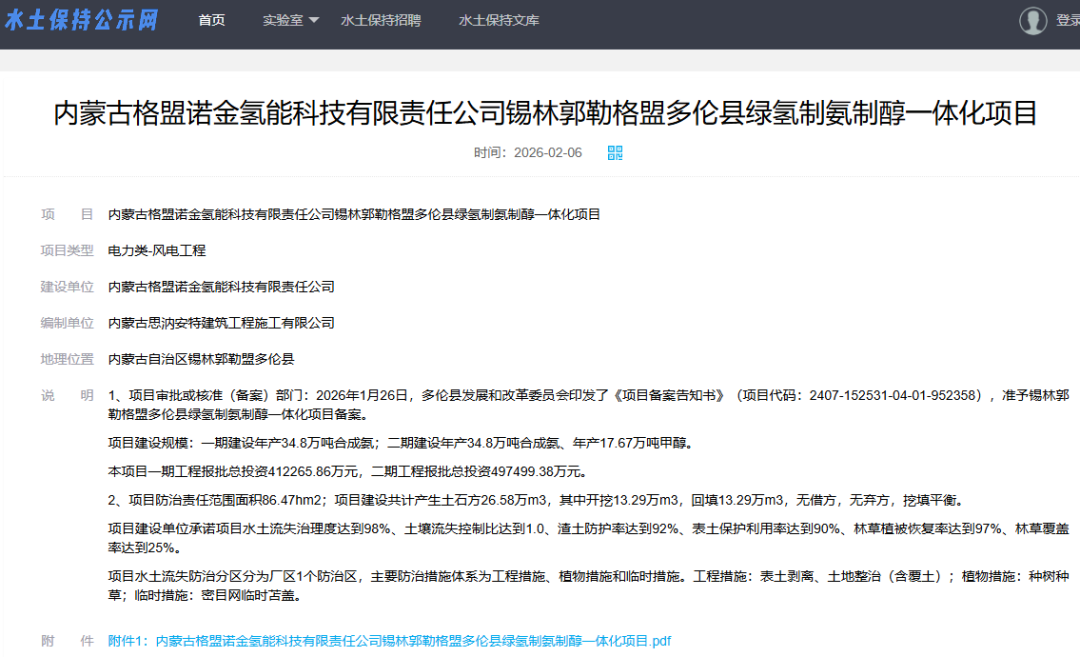
Task: Click the 登录 link
Action: click(x=1066, y=20)
